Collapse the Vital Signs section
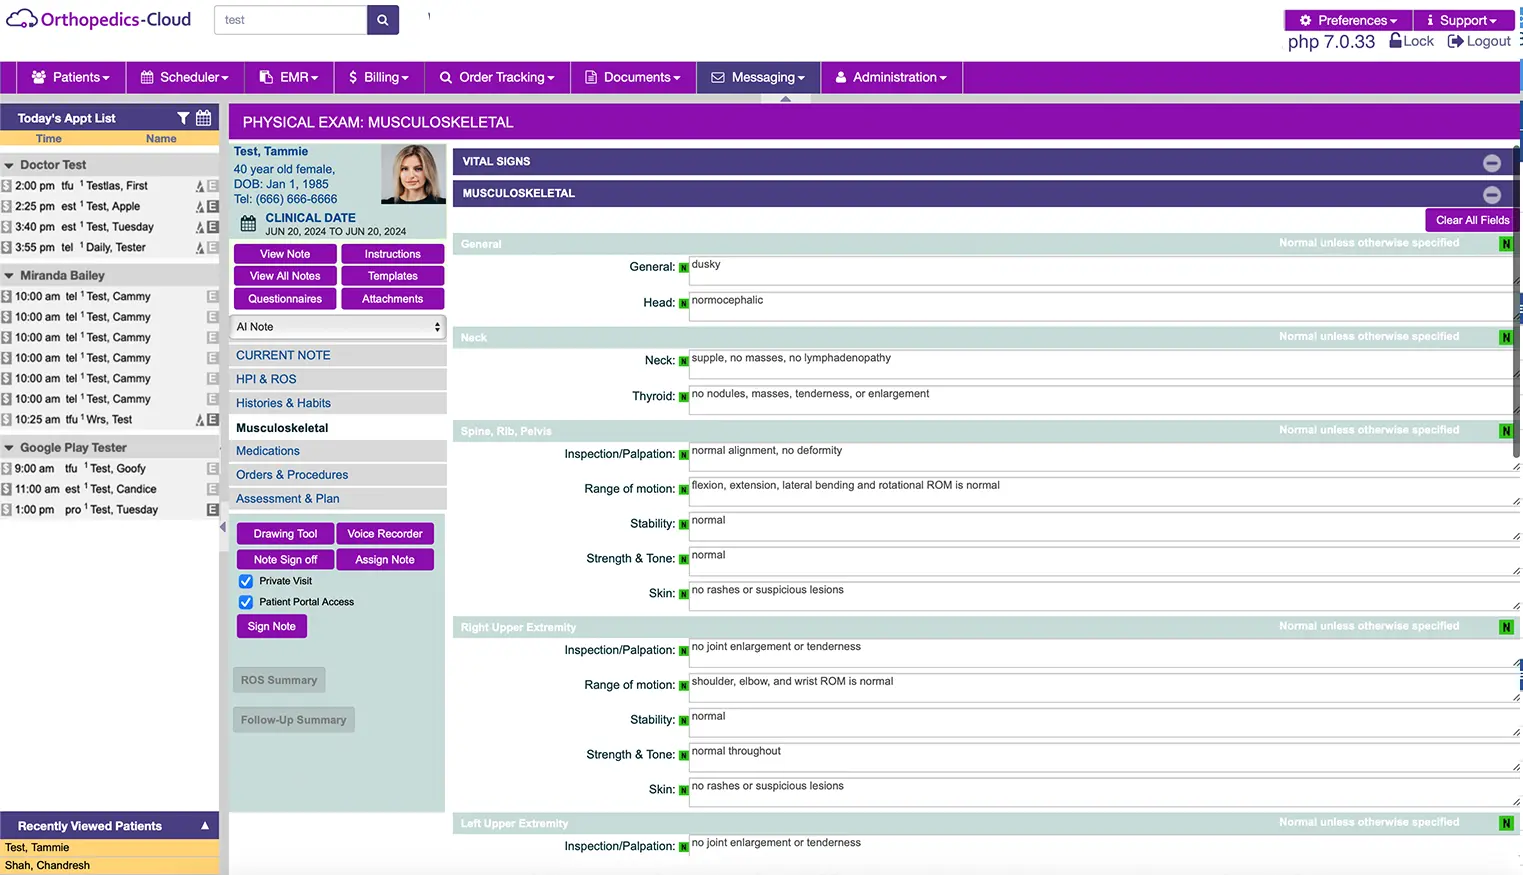The width and height of the screenshot is (1523, 875). (x=1491, y=162)
